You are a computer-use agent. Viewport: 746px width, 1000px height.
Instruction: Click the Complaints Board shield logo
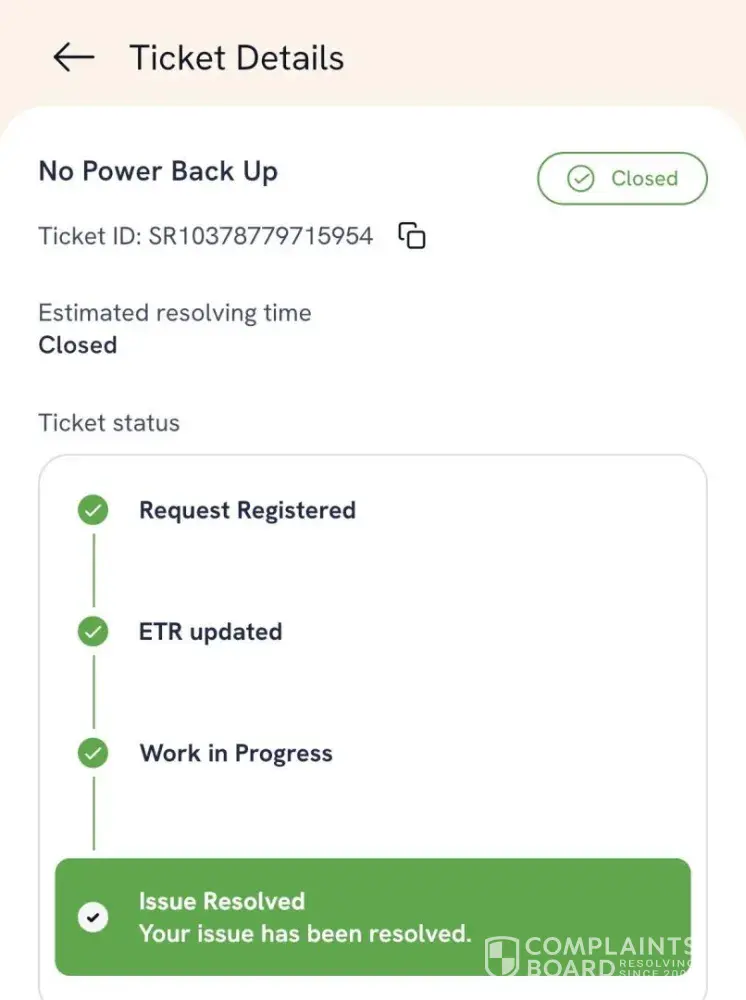[501, 957]
